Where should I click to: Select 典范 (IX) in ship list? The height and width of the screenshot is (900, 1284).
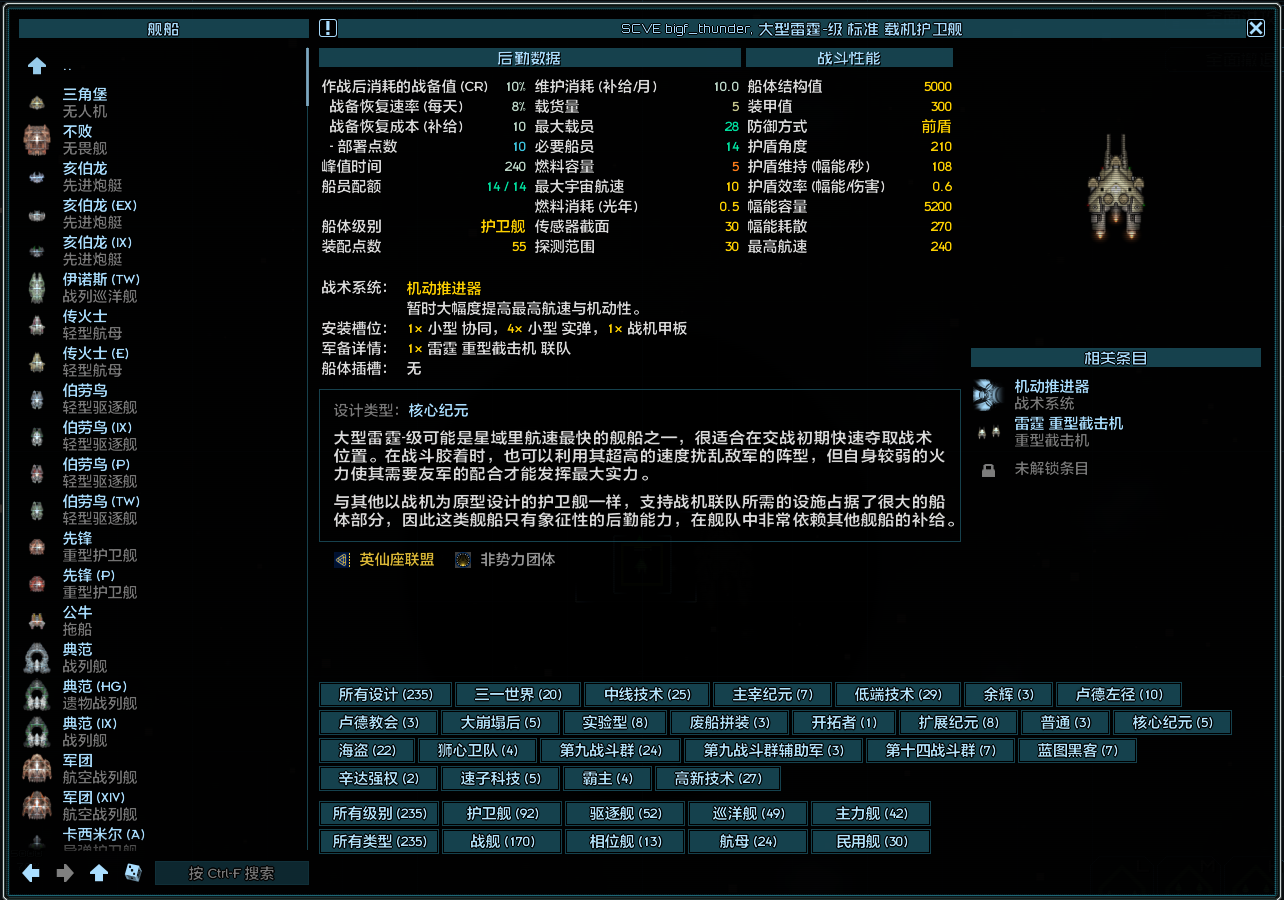click(x=90, y=723)
